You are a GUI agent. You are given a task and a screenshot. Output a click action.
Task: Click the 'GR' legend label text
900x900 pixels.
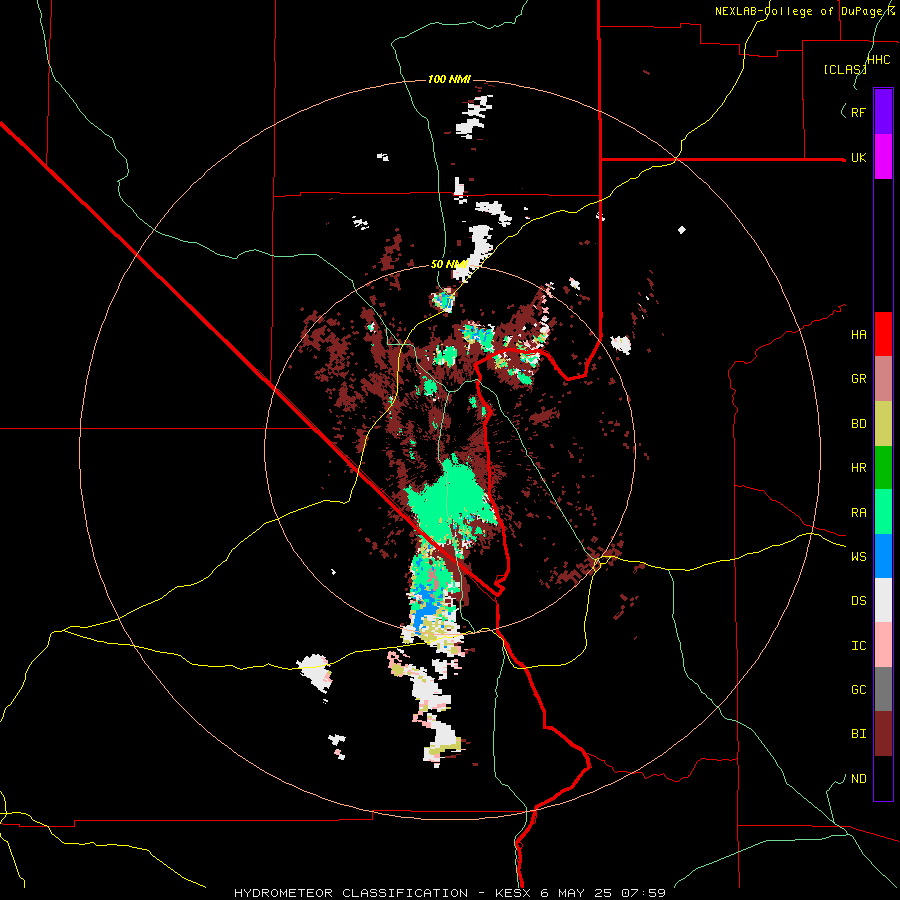[858, 379]
